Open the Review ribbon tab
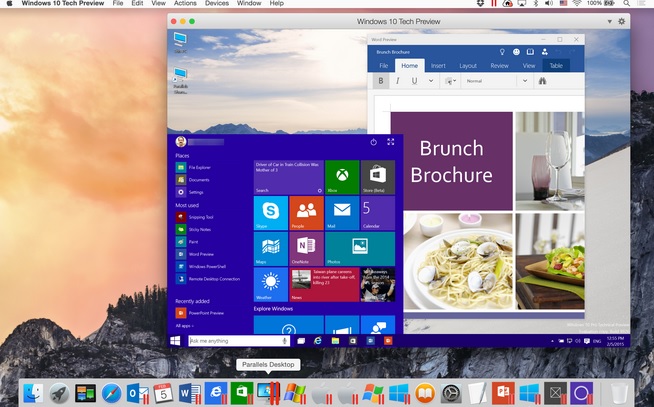 coord(499,65)
